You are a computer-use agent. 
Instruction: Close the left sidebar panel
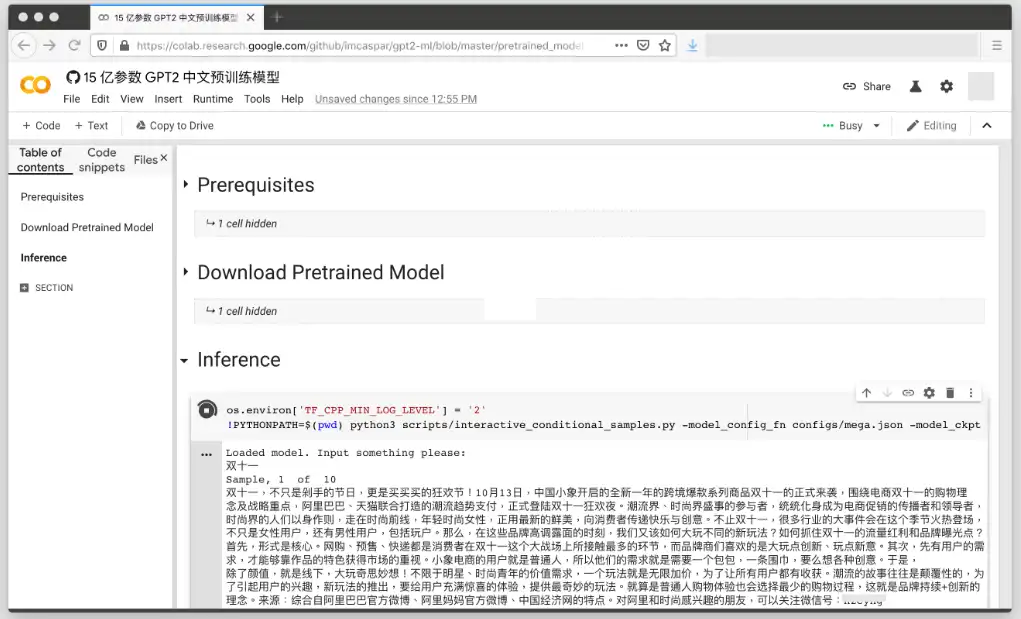[163, 158]
